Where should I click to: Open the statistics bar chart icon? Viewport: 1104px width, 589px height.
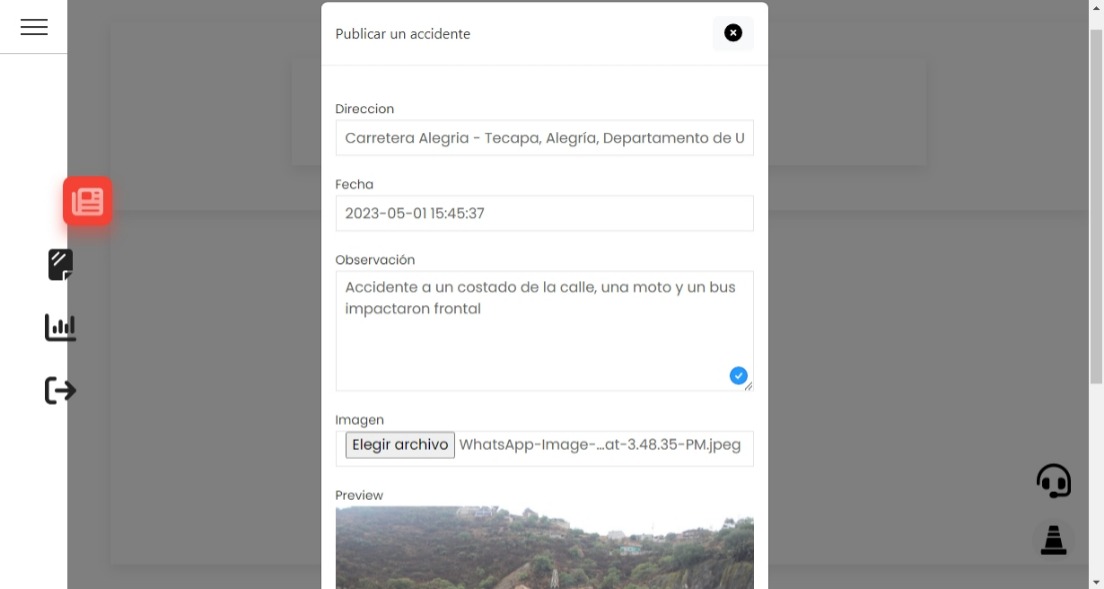[x=60, y=327]
